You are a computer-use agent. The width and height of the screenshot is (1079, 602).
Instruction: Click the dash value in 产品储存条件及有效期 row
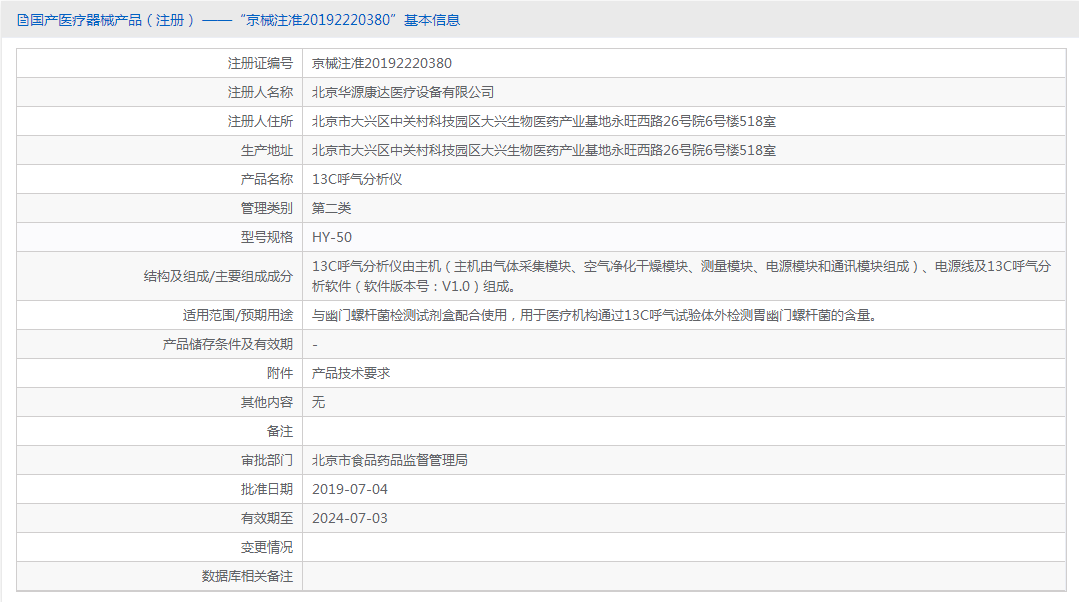pos(314,345)
